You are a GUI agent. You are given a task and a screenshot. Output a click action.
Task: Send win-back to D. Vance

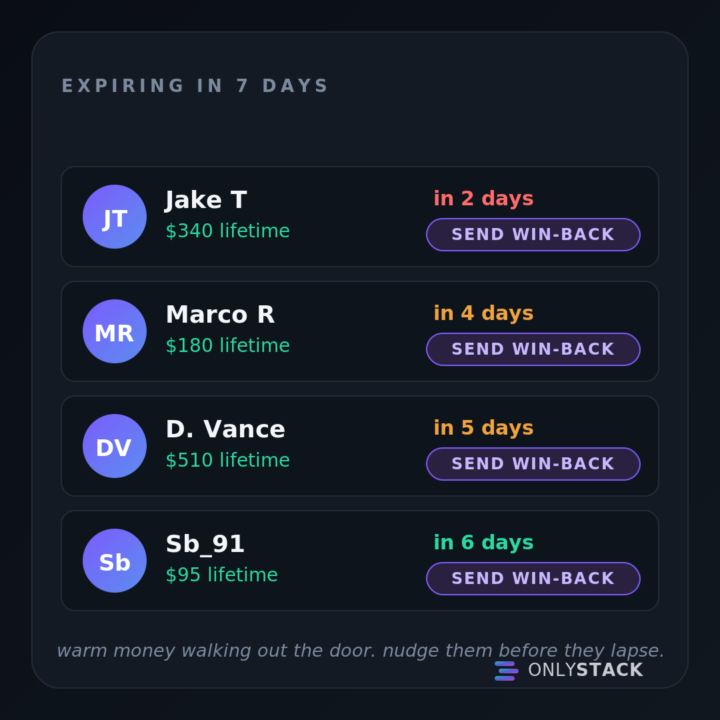(533, 464)
